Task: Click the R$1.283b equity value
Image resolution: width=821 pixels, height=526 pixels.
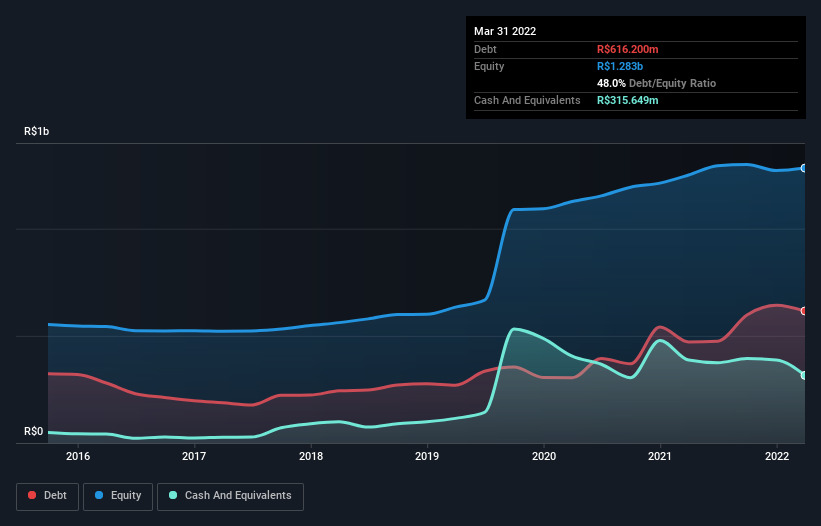Action: 620,66
